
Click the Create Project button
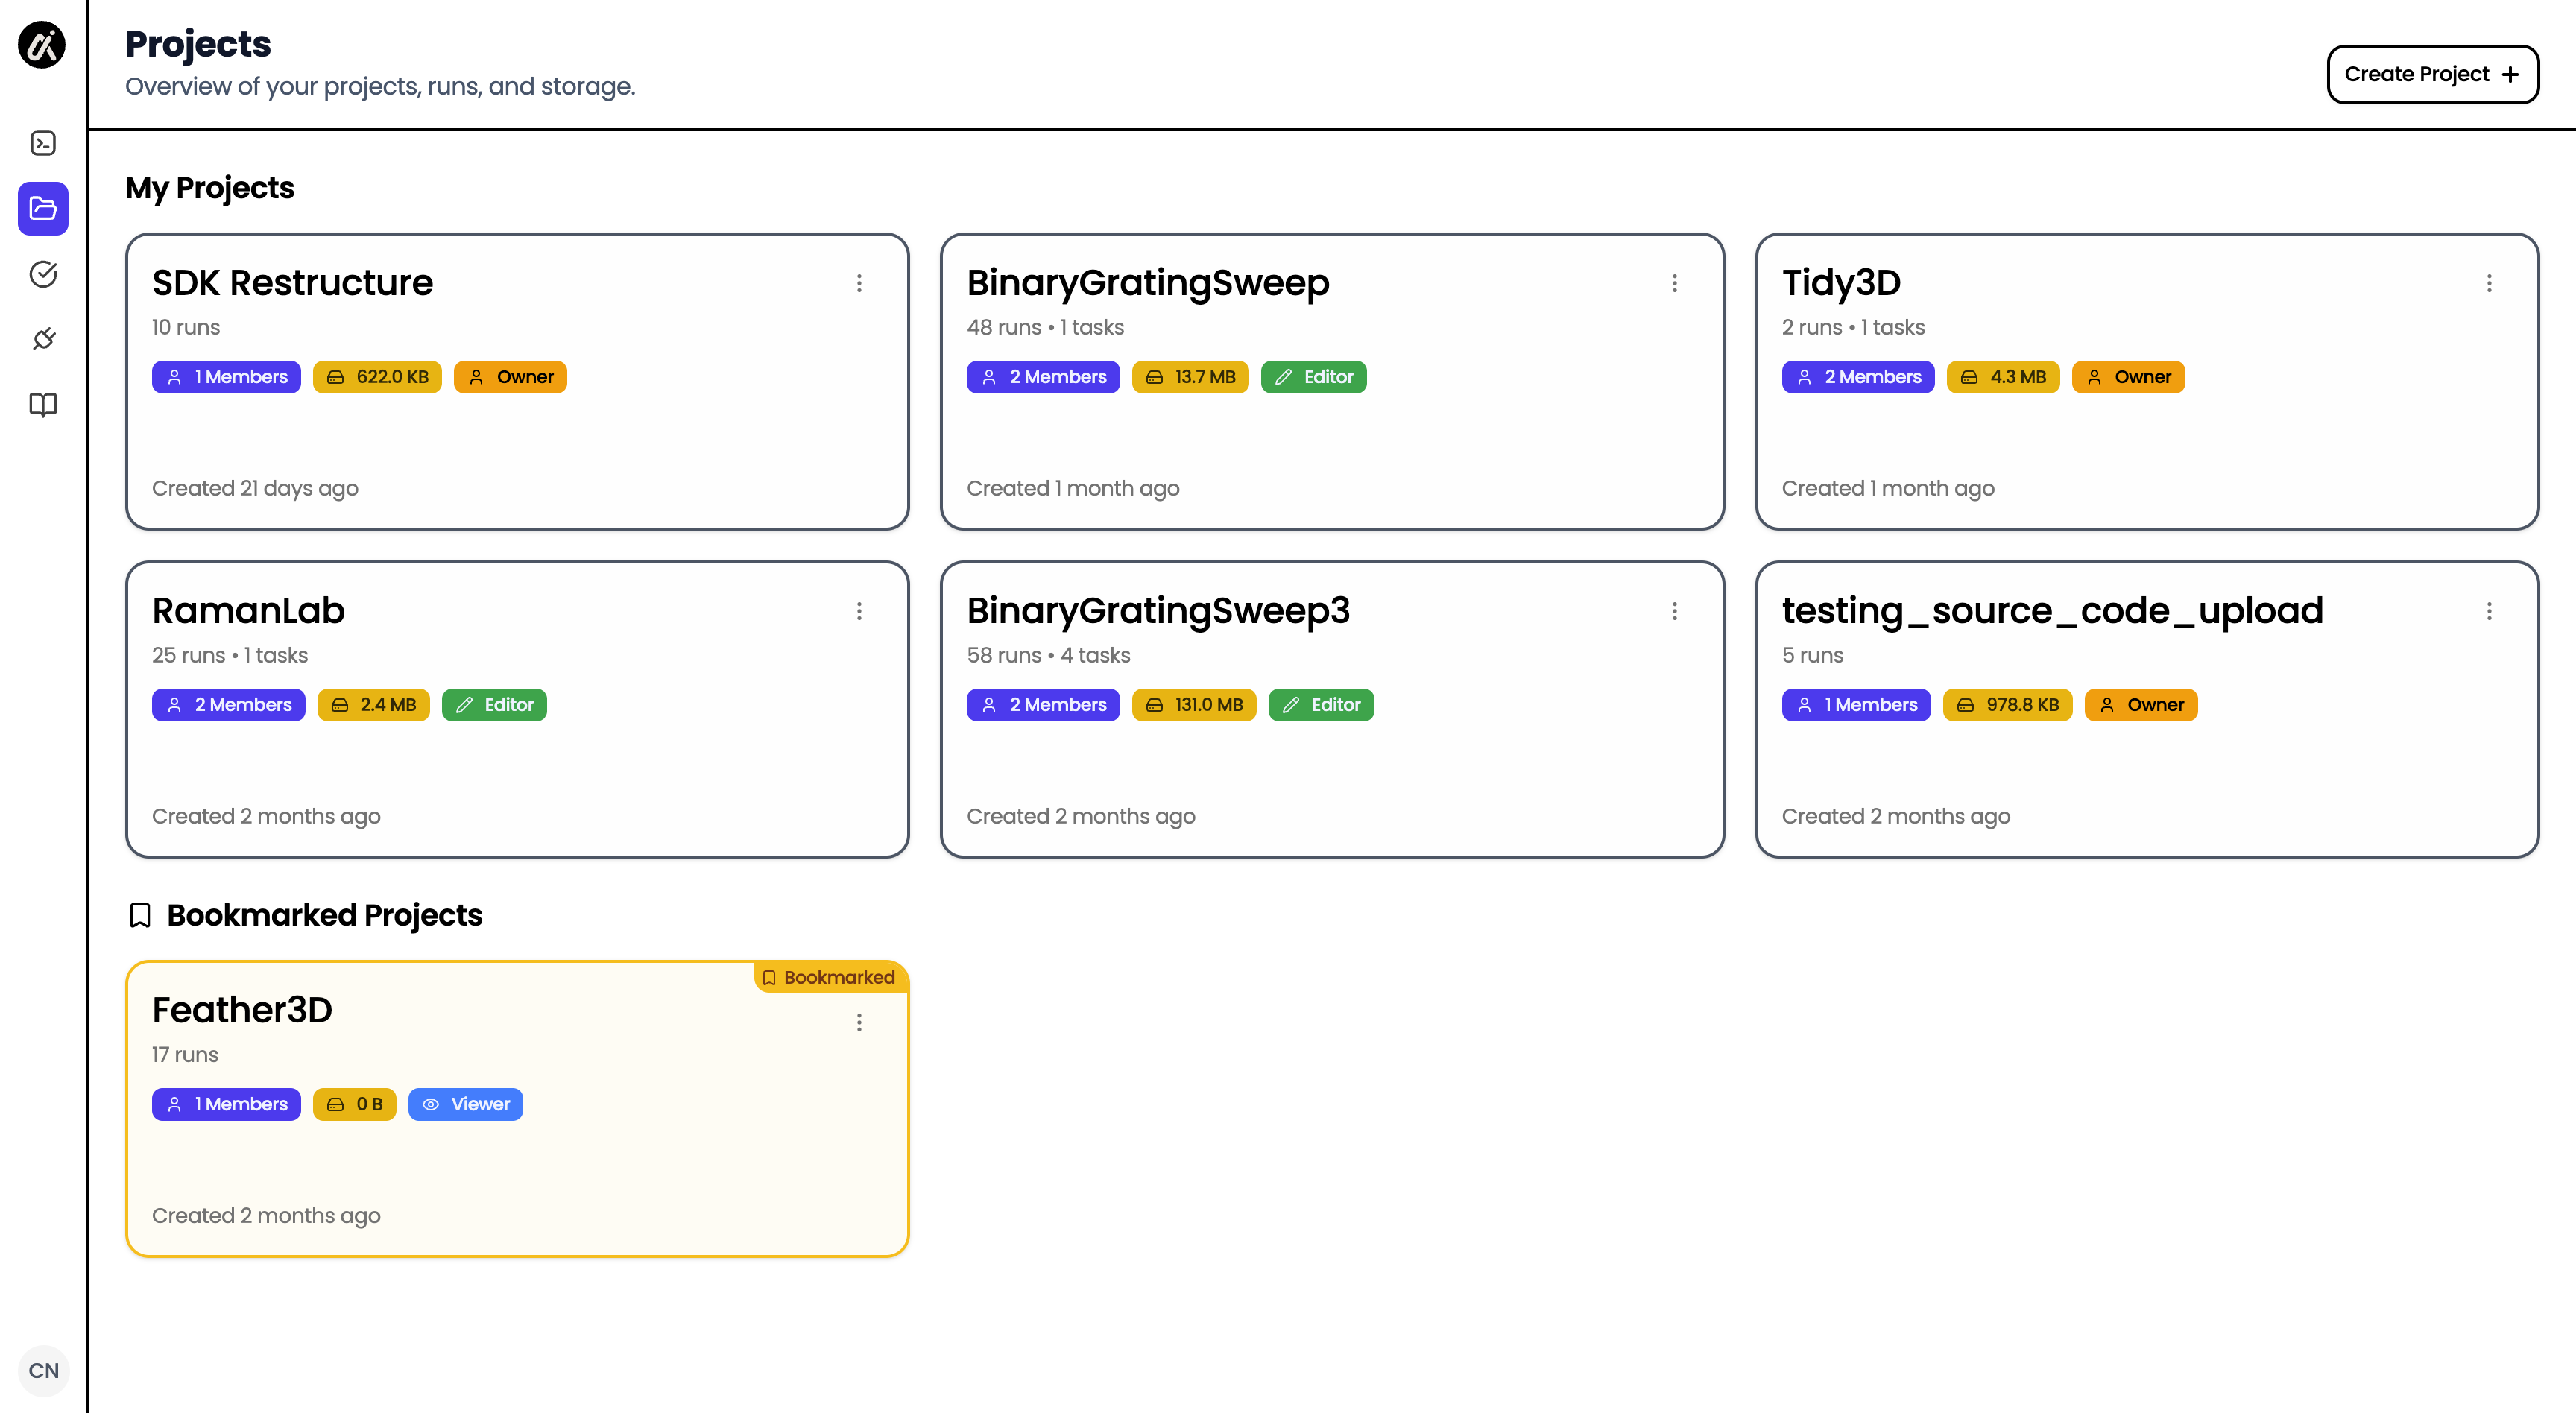click(x=2431, y=74)
